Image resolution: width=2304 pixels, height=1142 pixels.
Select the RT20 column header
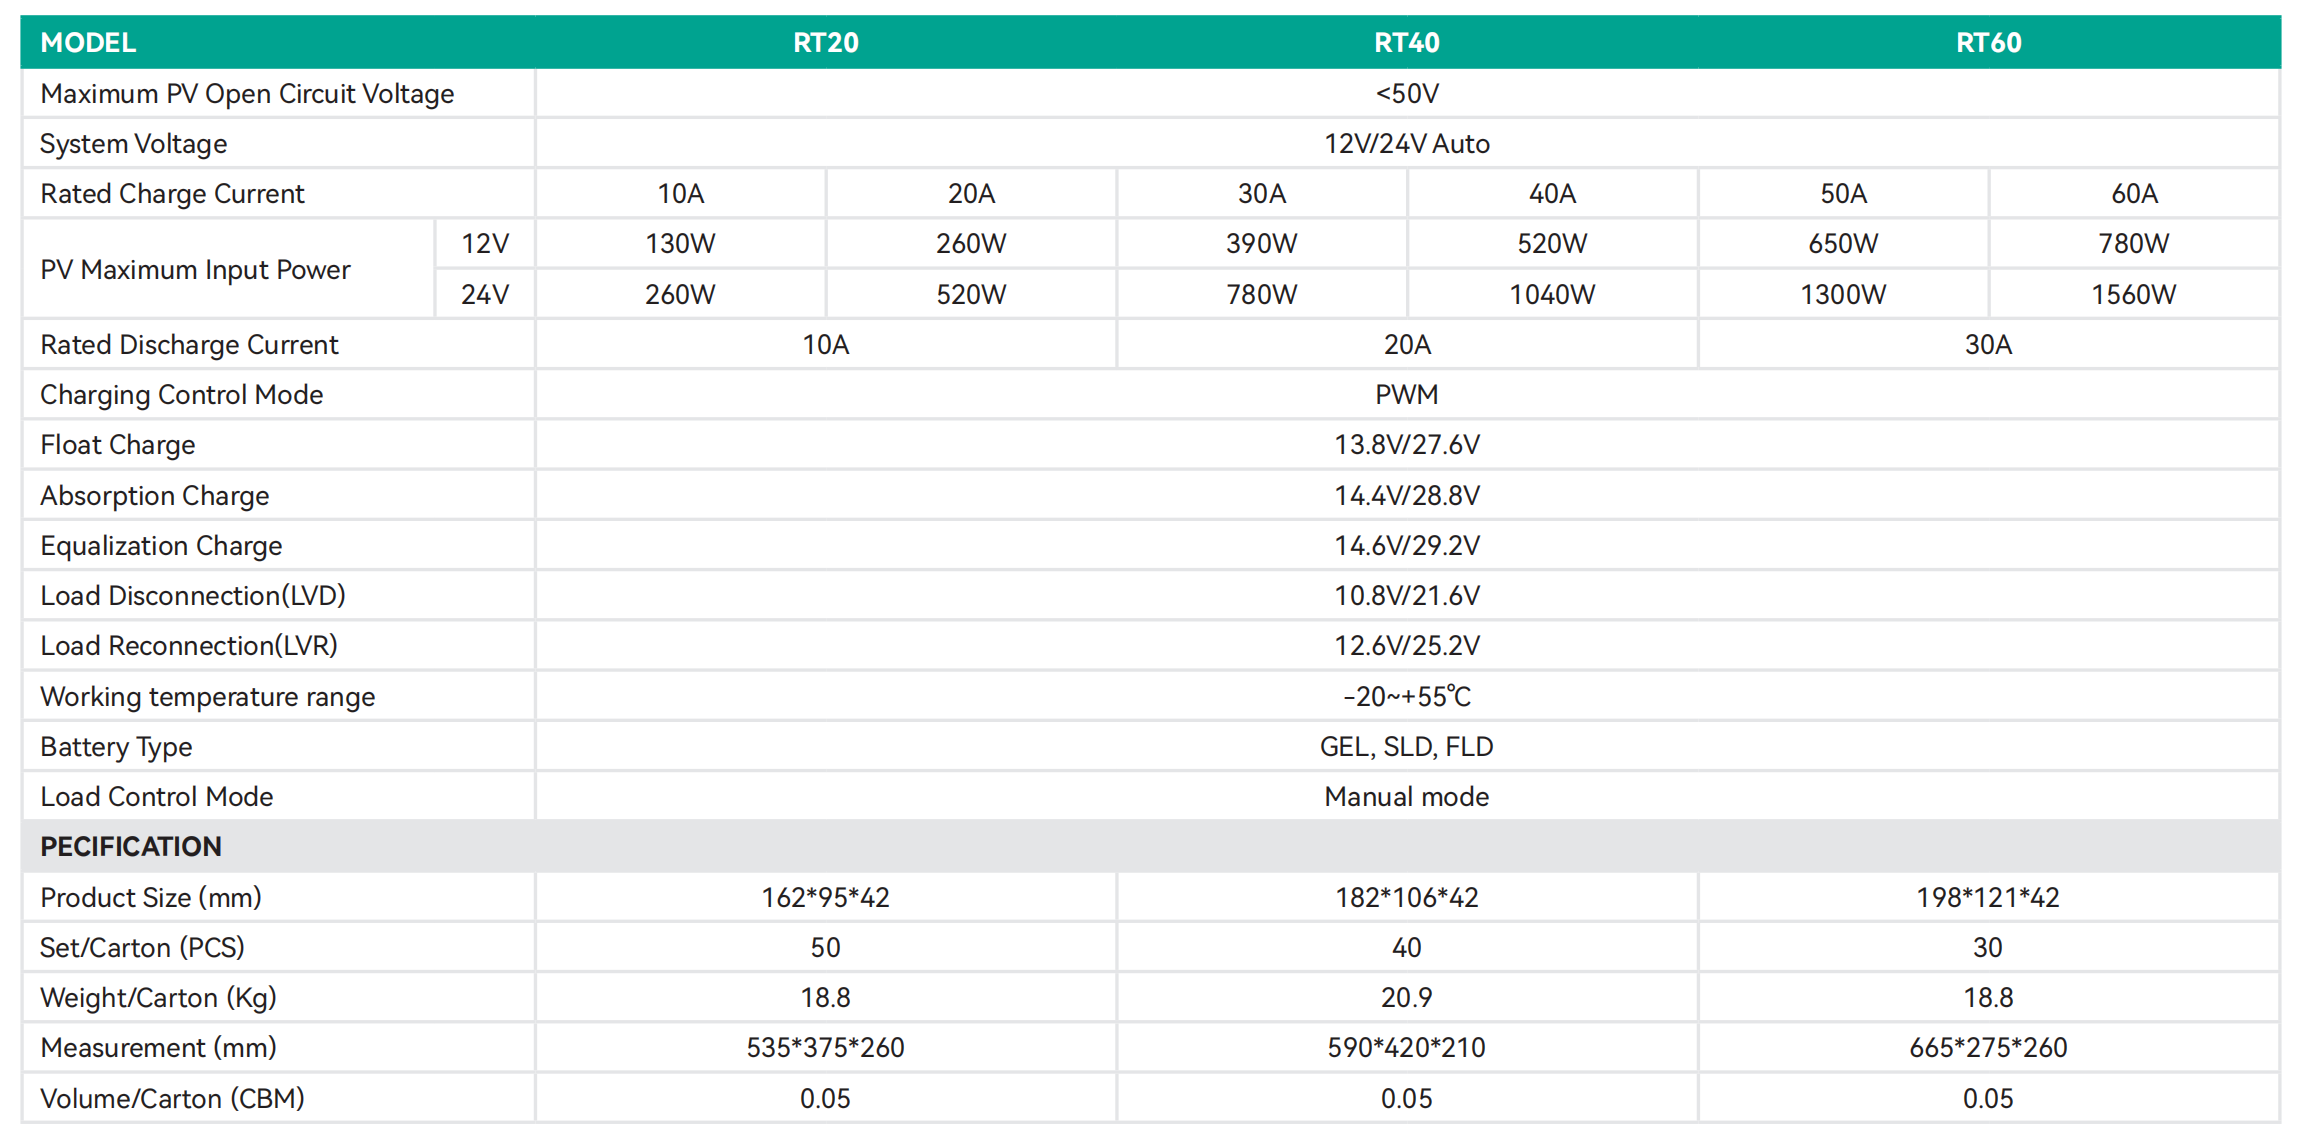(825, 43)
